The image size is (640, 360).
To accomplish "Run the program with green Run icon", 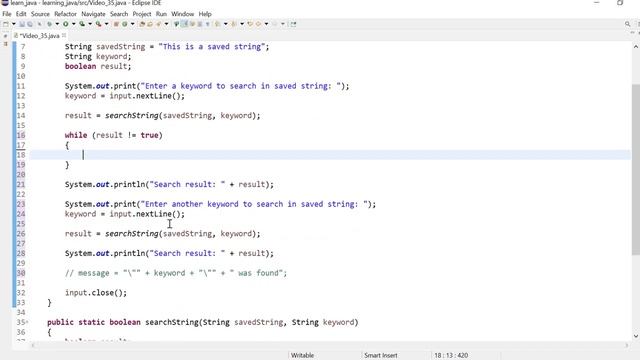I will [x=65, y=24].
